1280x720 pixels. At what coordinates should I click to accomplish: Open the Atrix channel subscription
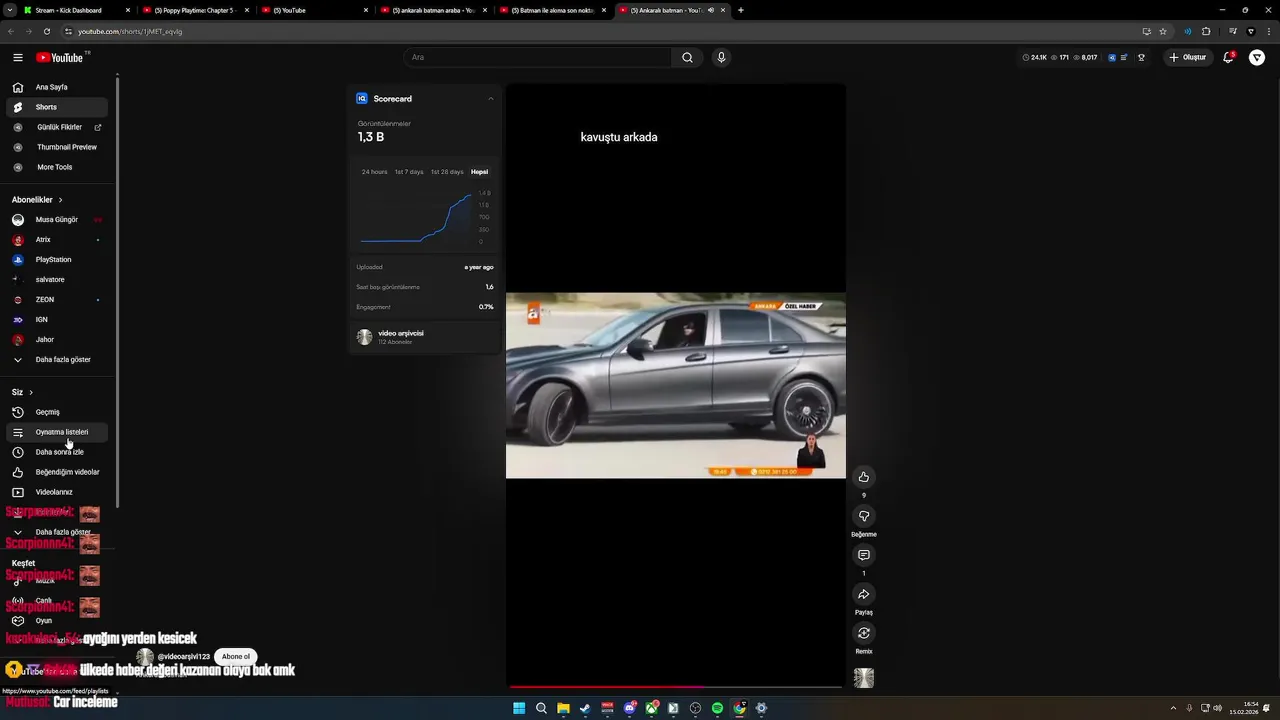click(57, 239)
